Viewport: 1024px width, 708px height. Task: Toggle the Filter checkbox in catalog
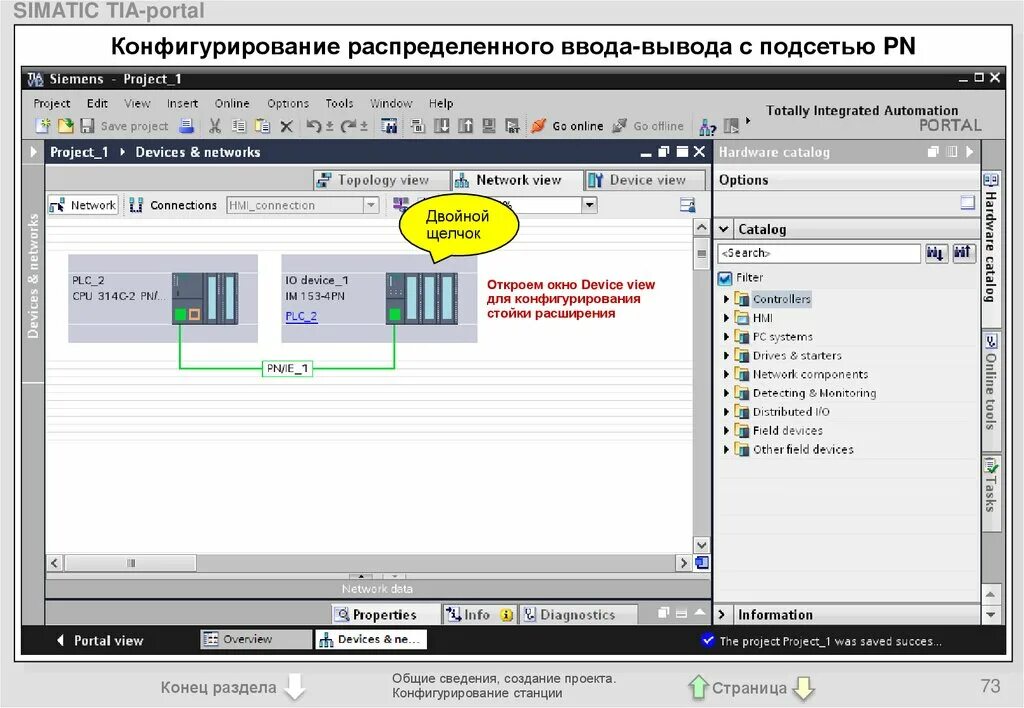click(x=725, y=278)
